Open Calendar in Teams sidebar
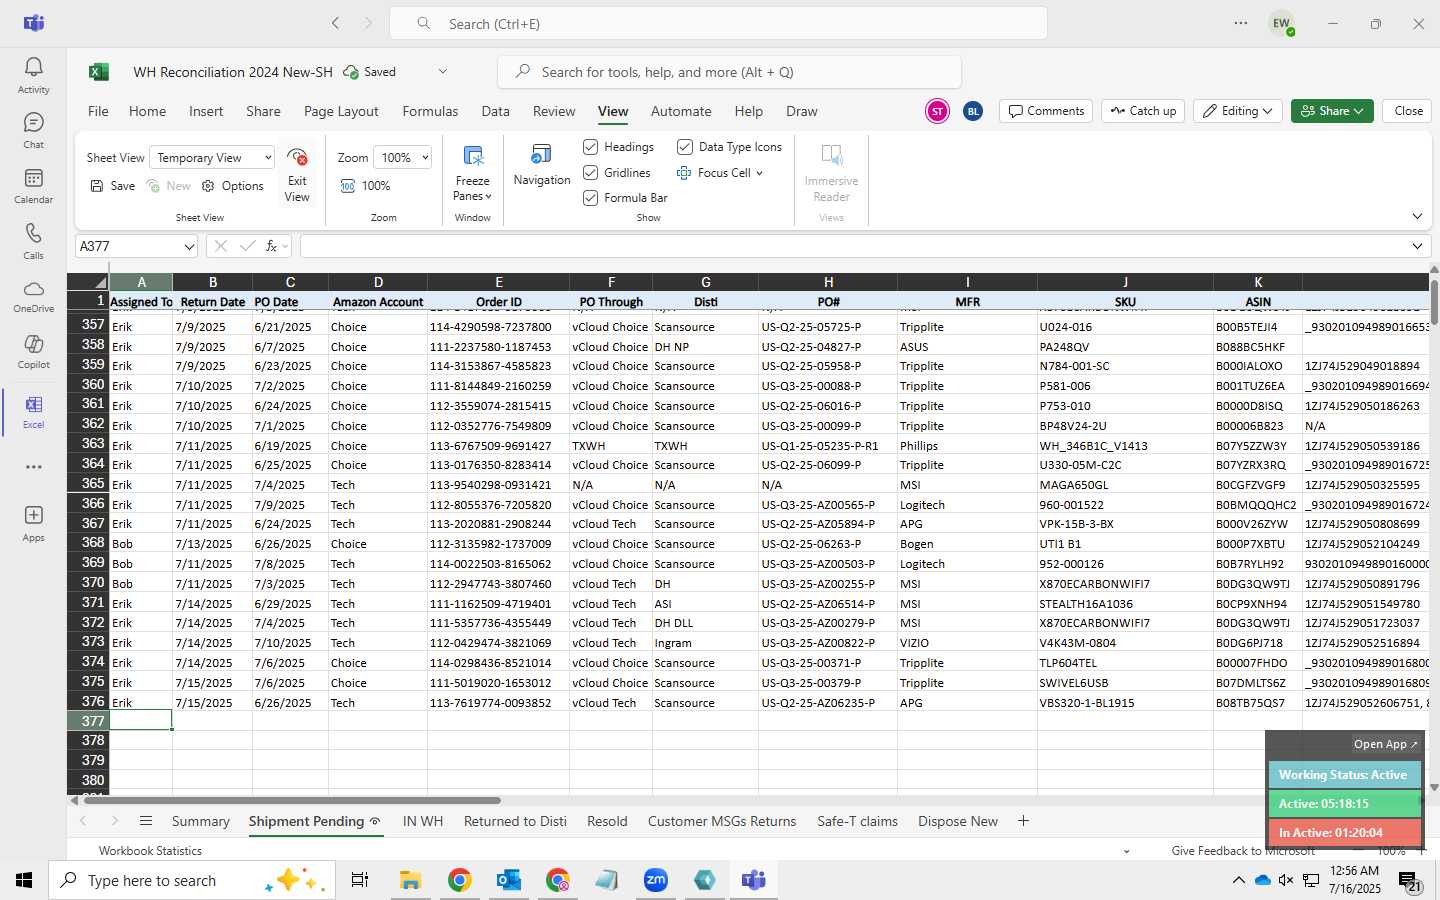The height and width of the screenshot is (900, 1440). (33, 185)
